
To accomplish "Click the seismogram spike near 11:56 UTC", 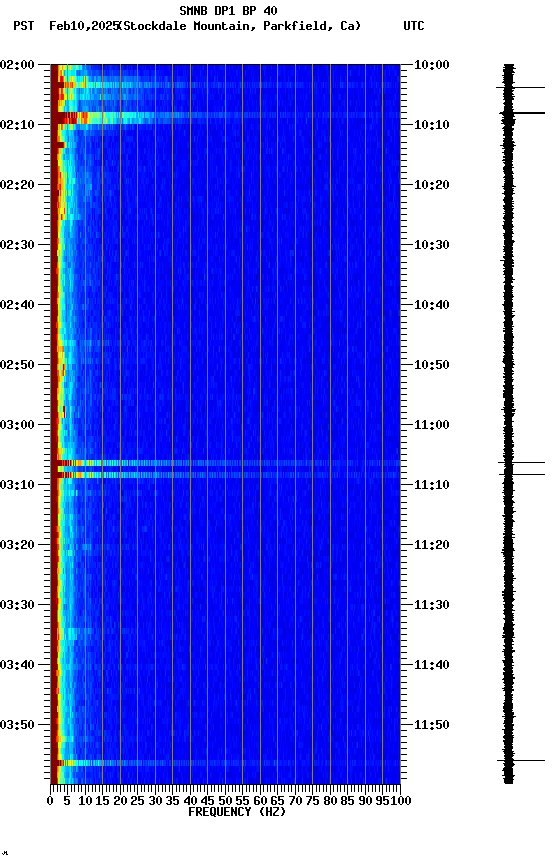I will click(521, 761).
